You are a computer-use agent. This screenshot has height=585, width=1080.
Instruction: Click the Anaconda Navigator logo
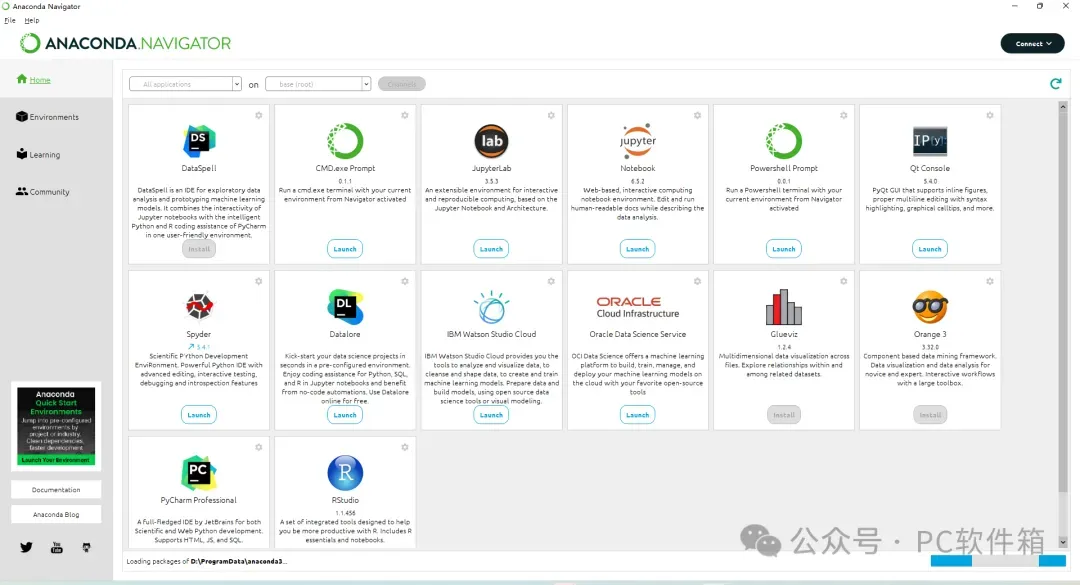125,43
